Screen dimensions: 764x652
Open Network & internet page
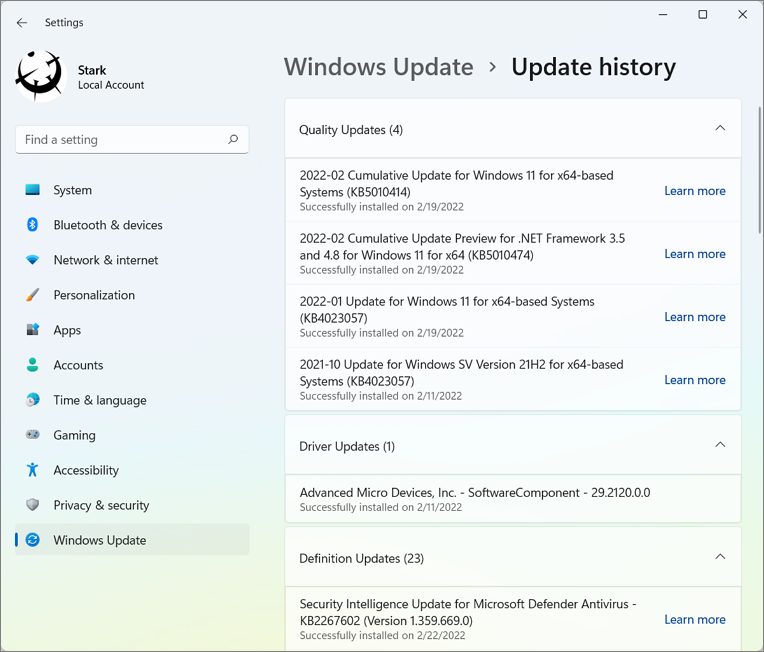132,260
